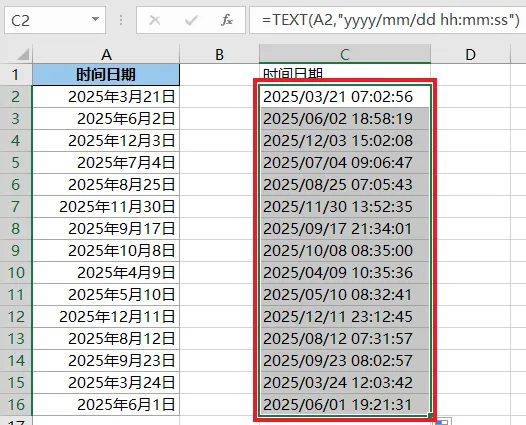526x425 pixels.
Task: Click cell 2025/05/10 08:32:41
Action: (345, 295)
